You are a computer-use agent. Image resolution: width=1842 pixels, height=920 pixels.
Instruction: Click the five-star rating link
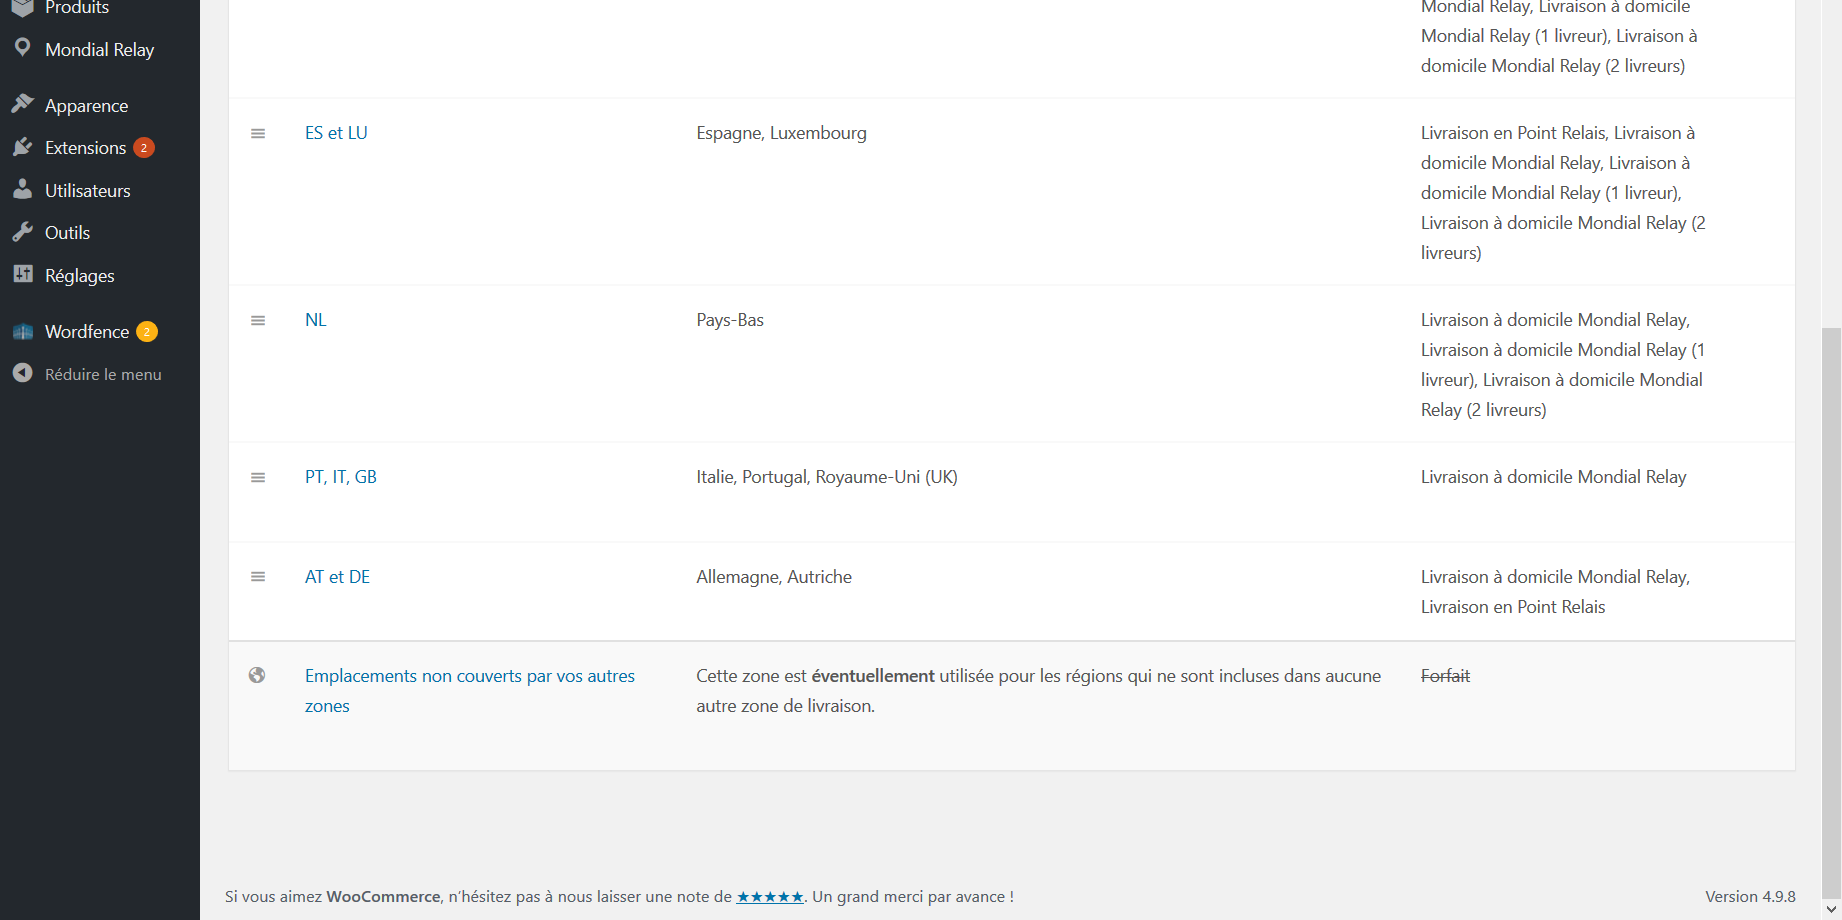(x=769, y=897)
